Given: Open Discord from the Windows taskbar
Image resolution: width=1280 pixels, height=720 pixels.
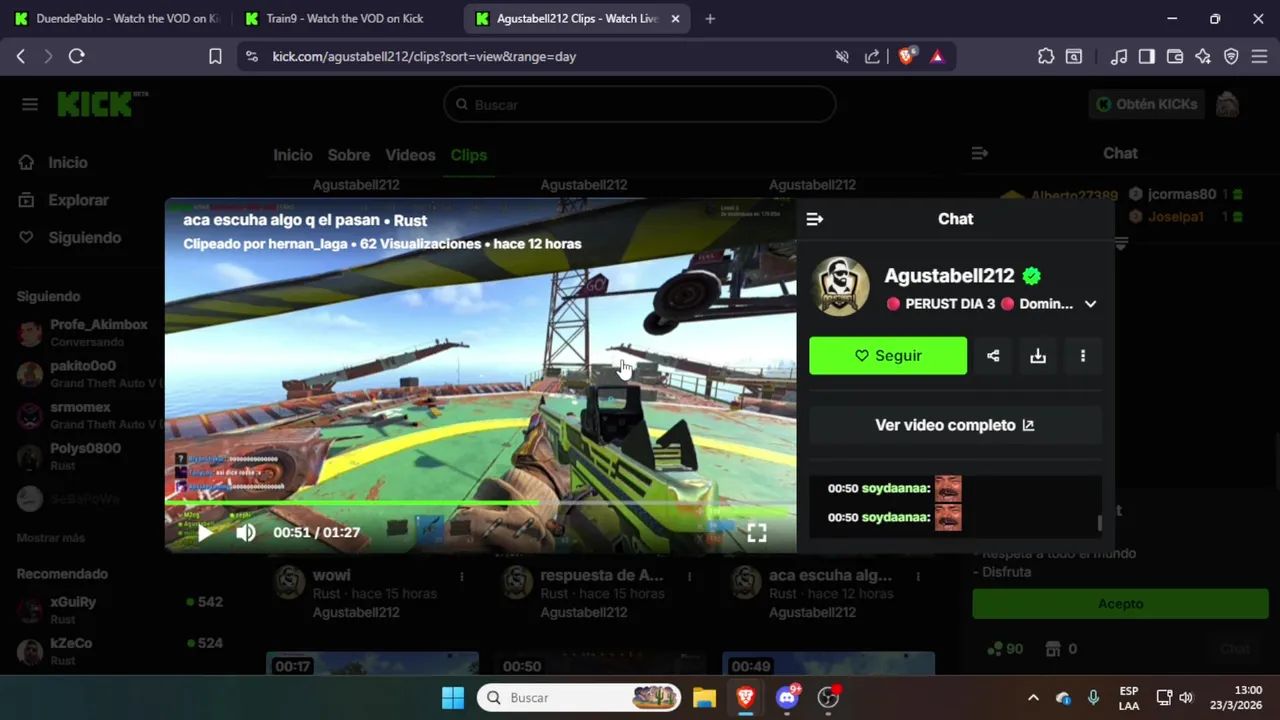Looking at the screenshot, I should click(787, 697).
